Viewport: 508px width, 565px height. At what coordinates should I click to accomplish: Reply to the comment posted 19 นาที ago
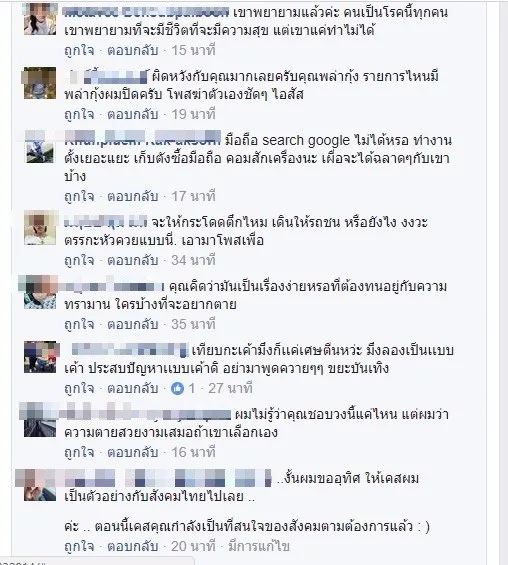tap(133, 115)
